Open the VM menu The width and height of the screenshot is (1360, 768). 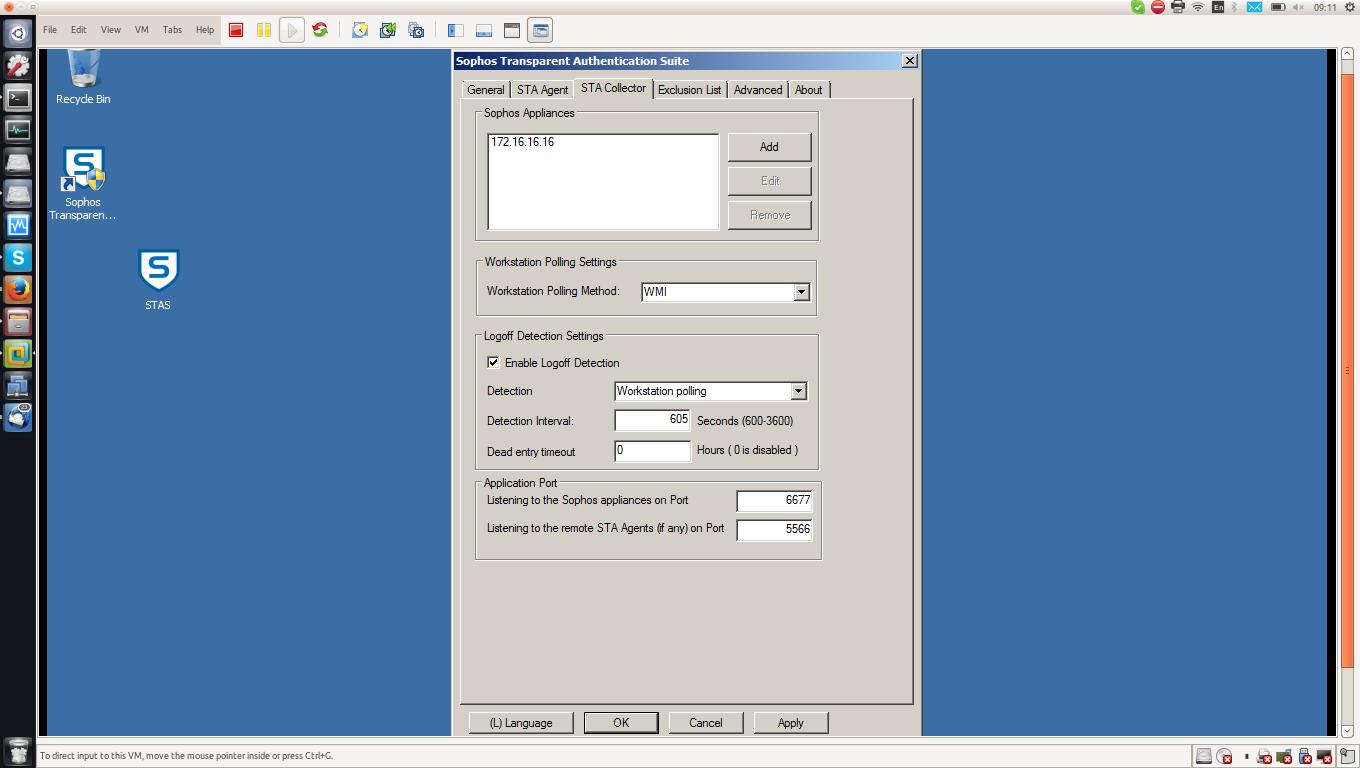[142, 30]
